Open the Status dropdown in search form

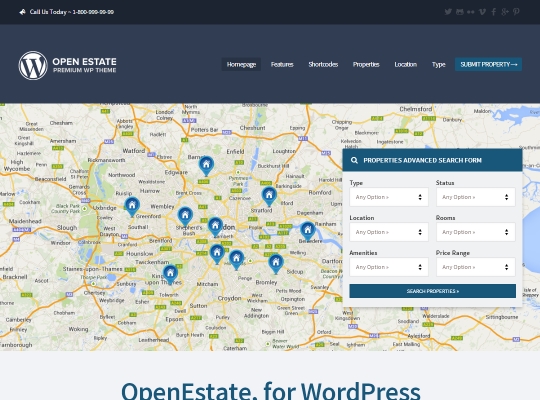tap(476, 197)
